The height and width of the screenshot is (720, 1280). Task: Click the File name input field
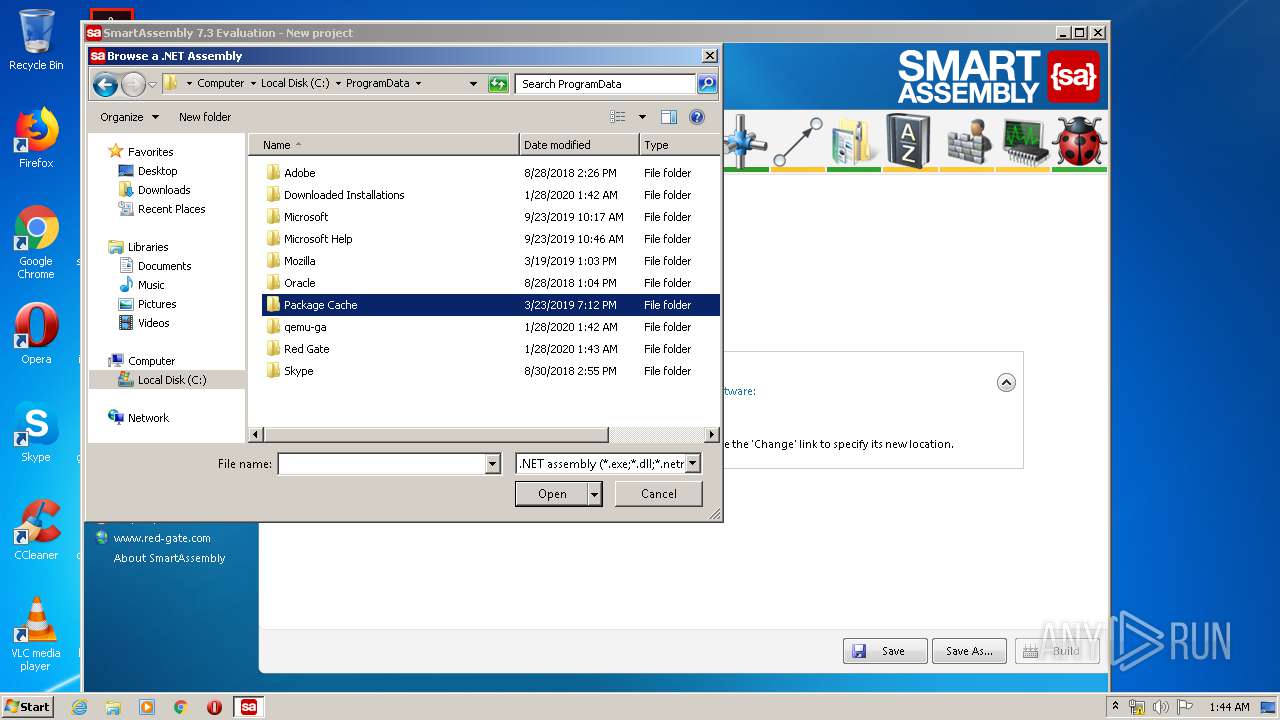(382, 464)
